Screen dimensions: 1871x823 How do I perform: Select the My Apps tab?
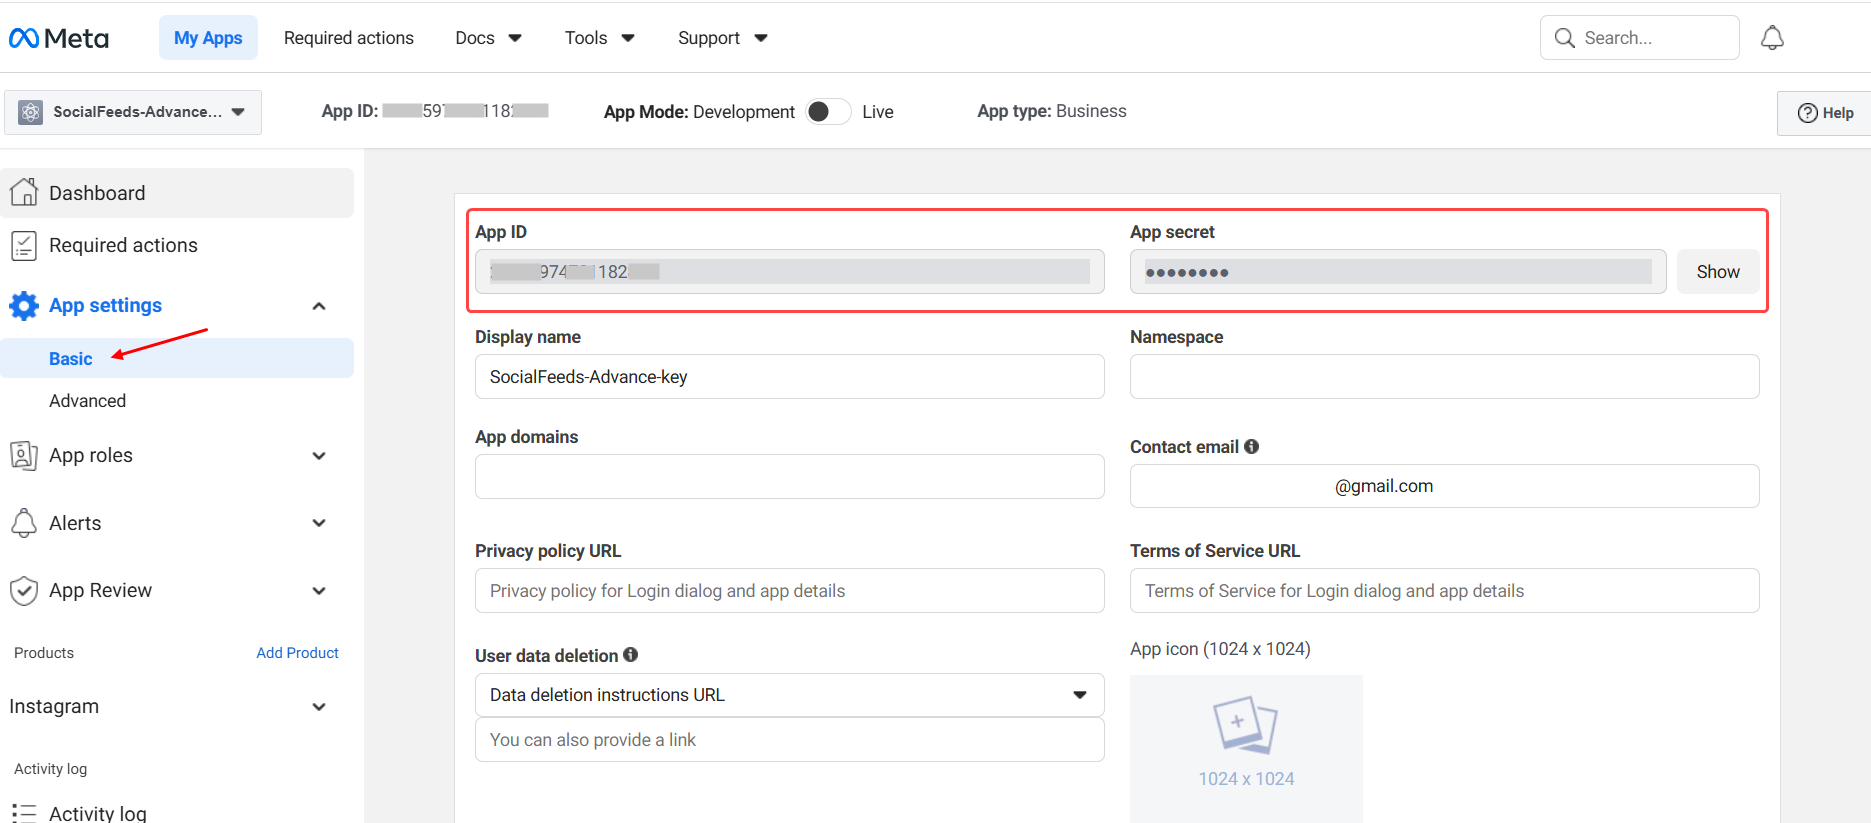(x=208, y=38)
